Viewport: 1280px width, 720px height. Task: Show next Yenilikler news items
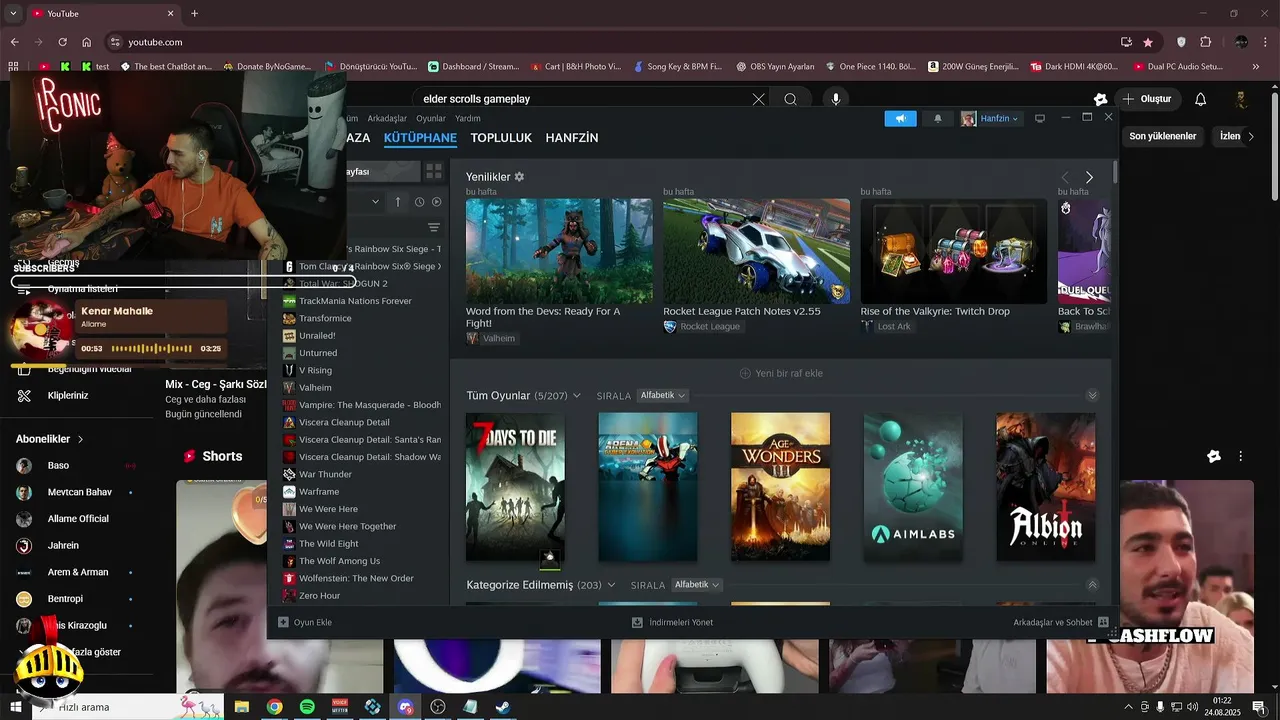1089,177
